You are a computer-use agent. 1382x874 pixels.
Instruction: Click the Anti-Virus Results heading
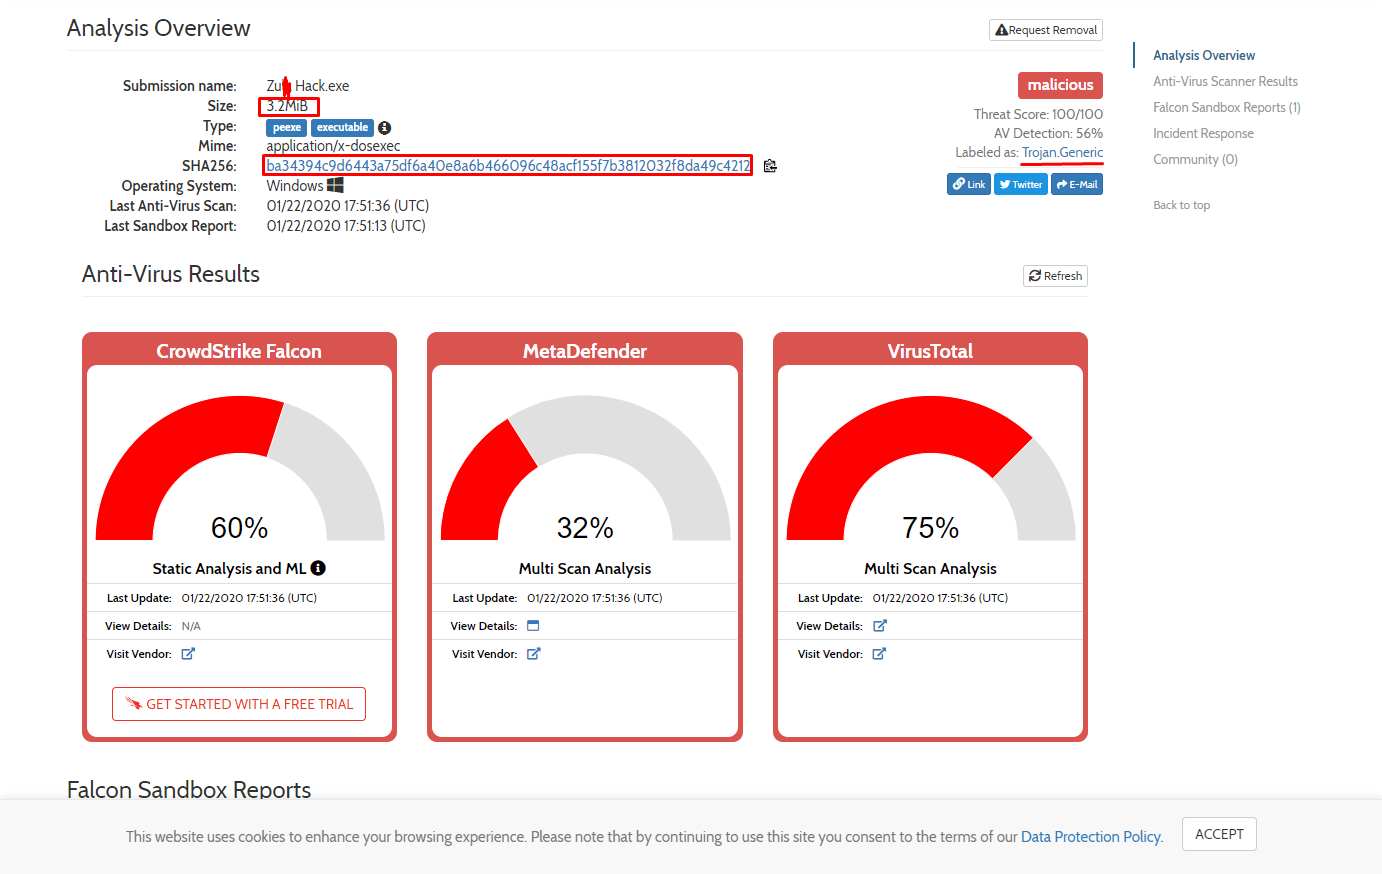tap(171, 274)
